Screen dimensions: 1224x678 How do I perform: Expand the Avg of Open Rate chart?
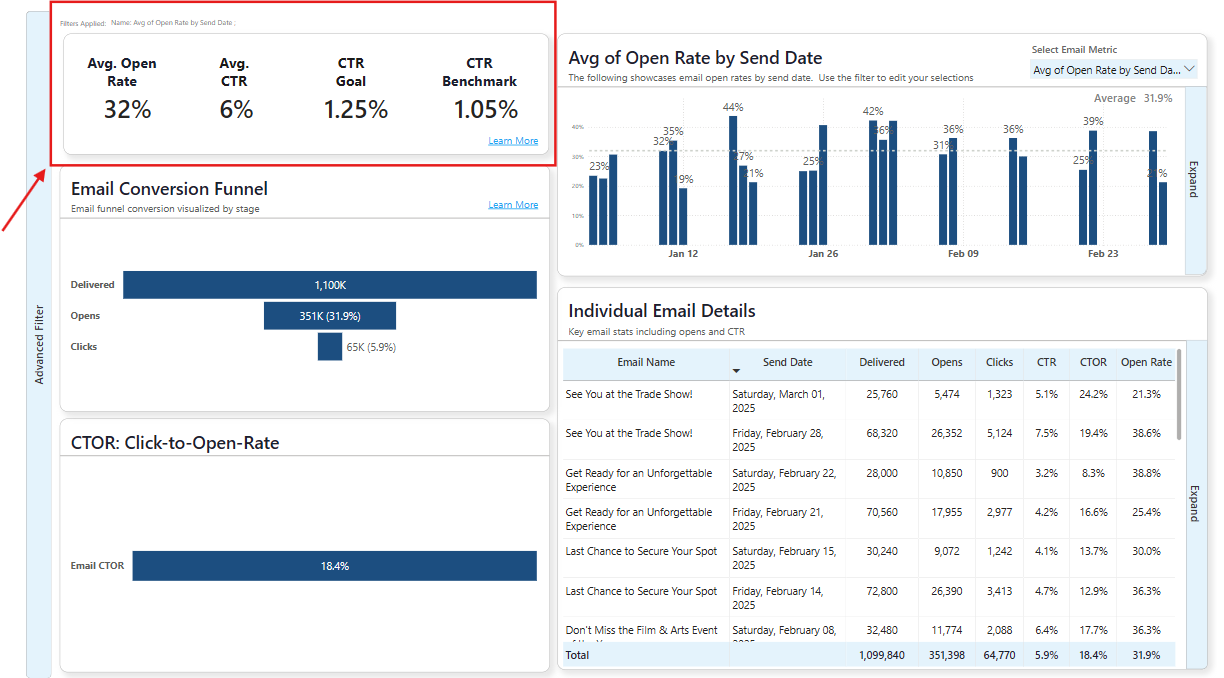point(1193,180)
